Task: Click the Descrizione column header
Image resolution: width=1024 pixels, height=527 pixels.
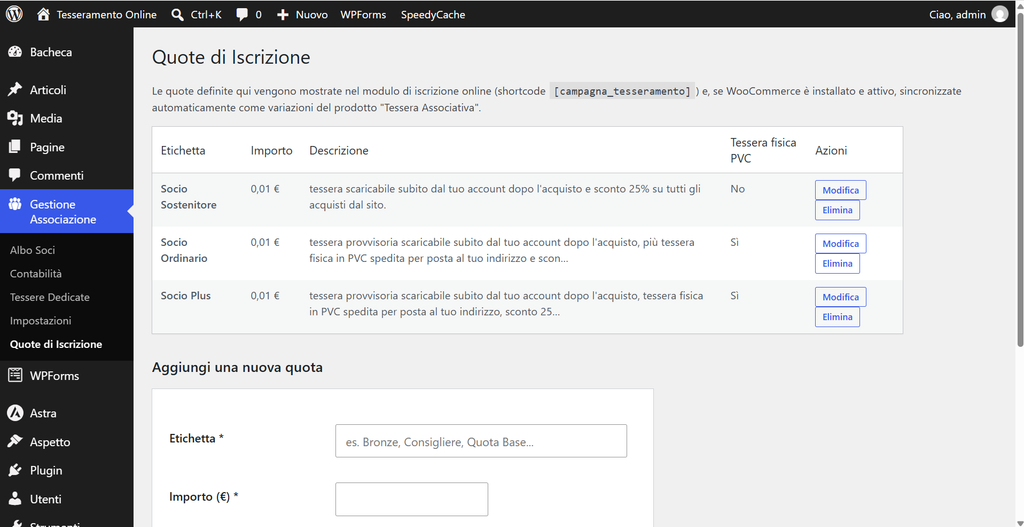Action: 339,151
